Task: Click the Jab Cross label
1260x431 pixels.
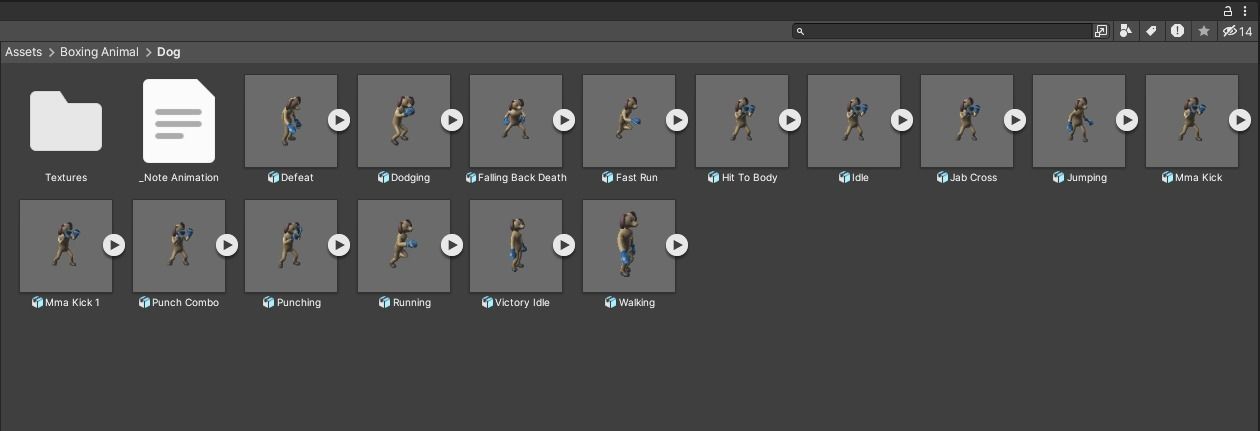Action: click(x=973, y=178)
